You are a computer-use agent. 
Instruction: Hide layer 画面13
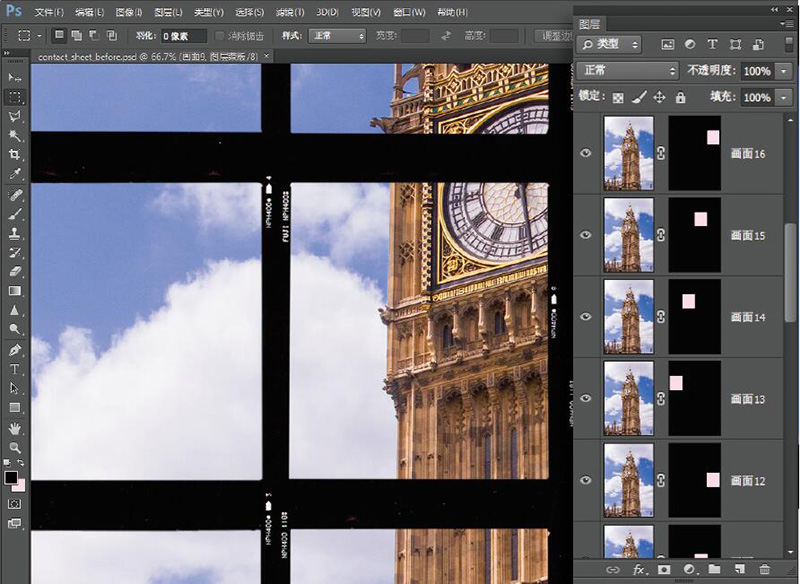[586, 398]
